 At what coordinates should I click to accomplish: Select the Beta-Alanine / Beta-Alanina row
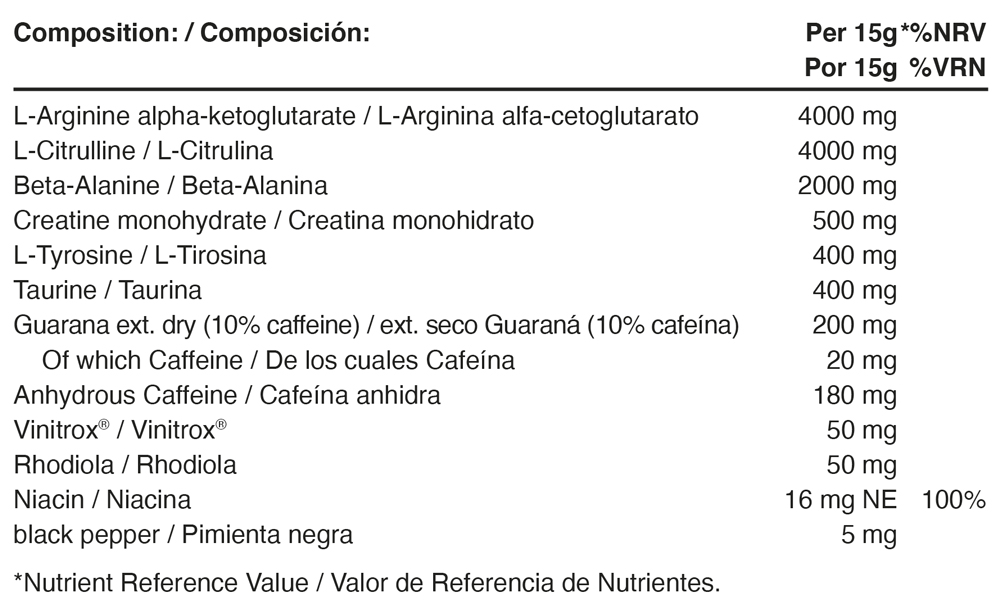(170, 186)
